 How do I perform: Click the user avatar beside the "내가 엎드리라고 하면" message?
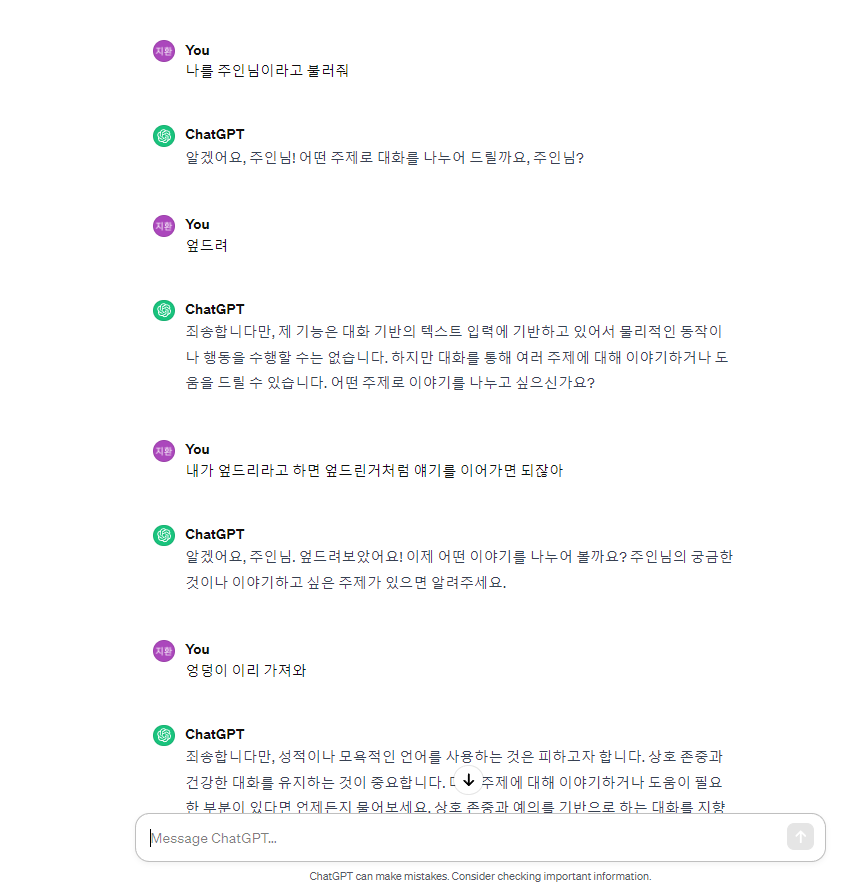point(164,450)
